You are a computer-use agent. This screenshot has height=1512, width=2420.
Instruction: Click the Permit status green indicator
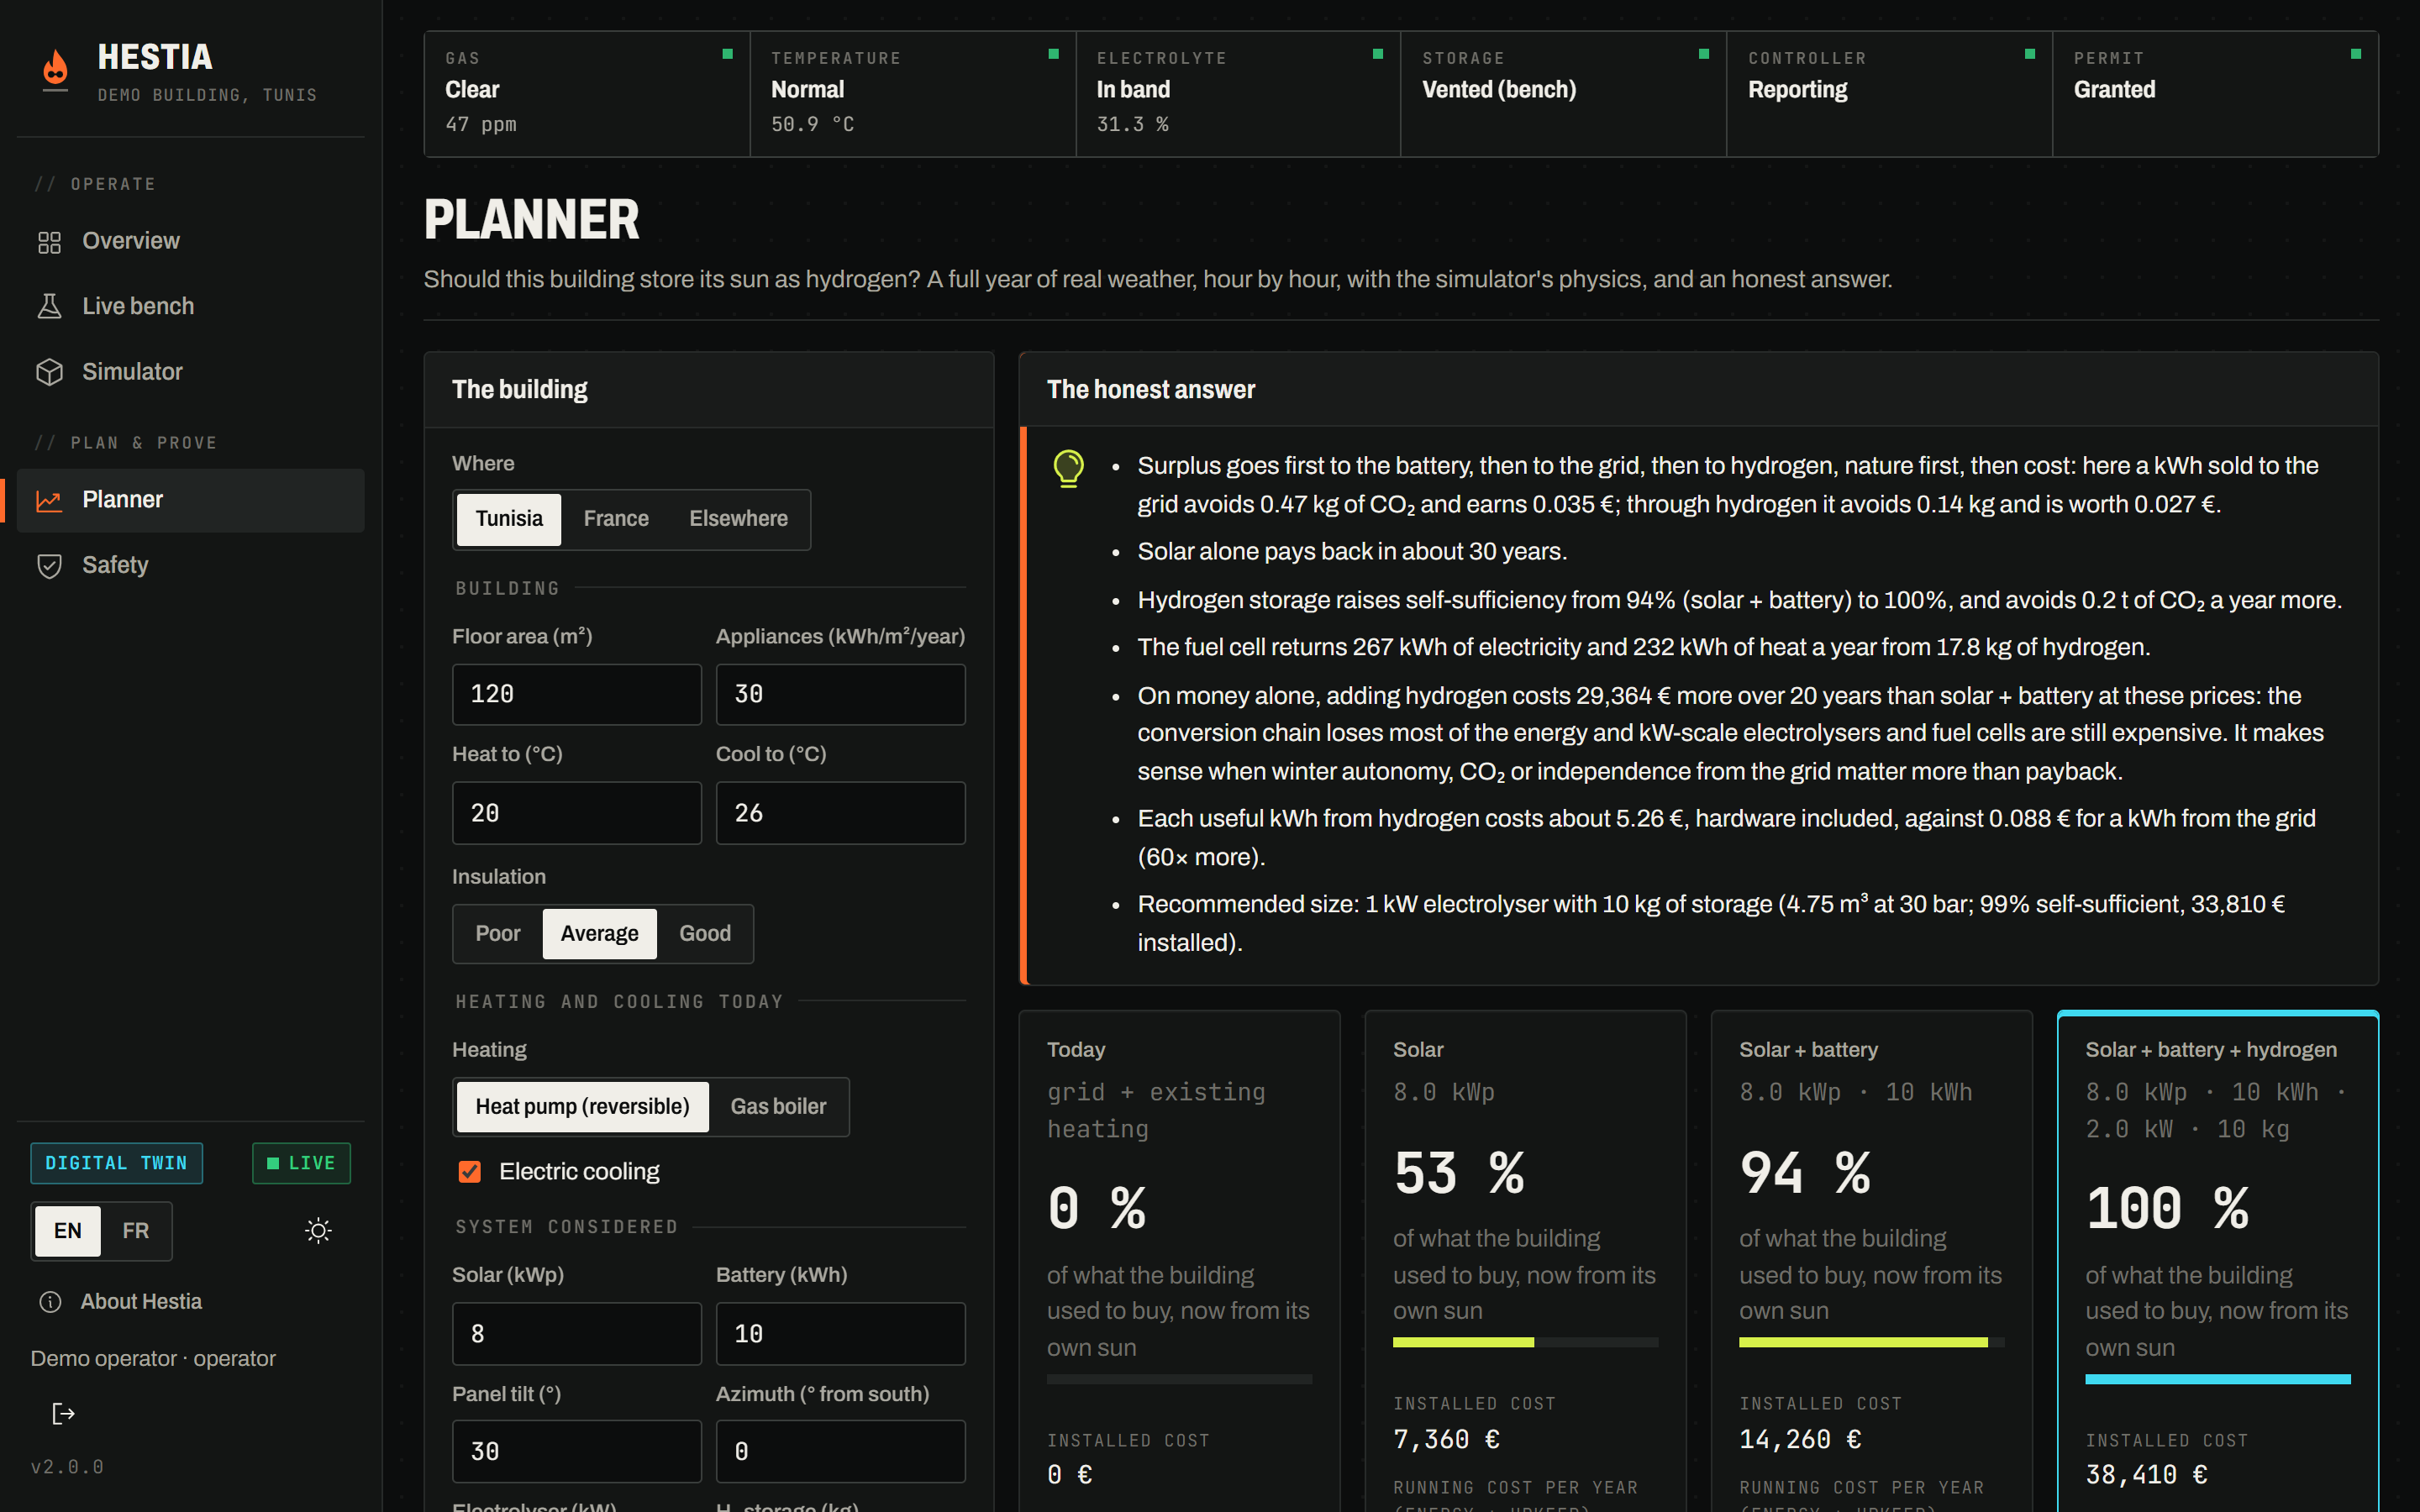pos(2356,54)
